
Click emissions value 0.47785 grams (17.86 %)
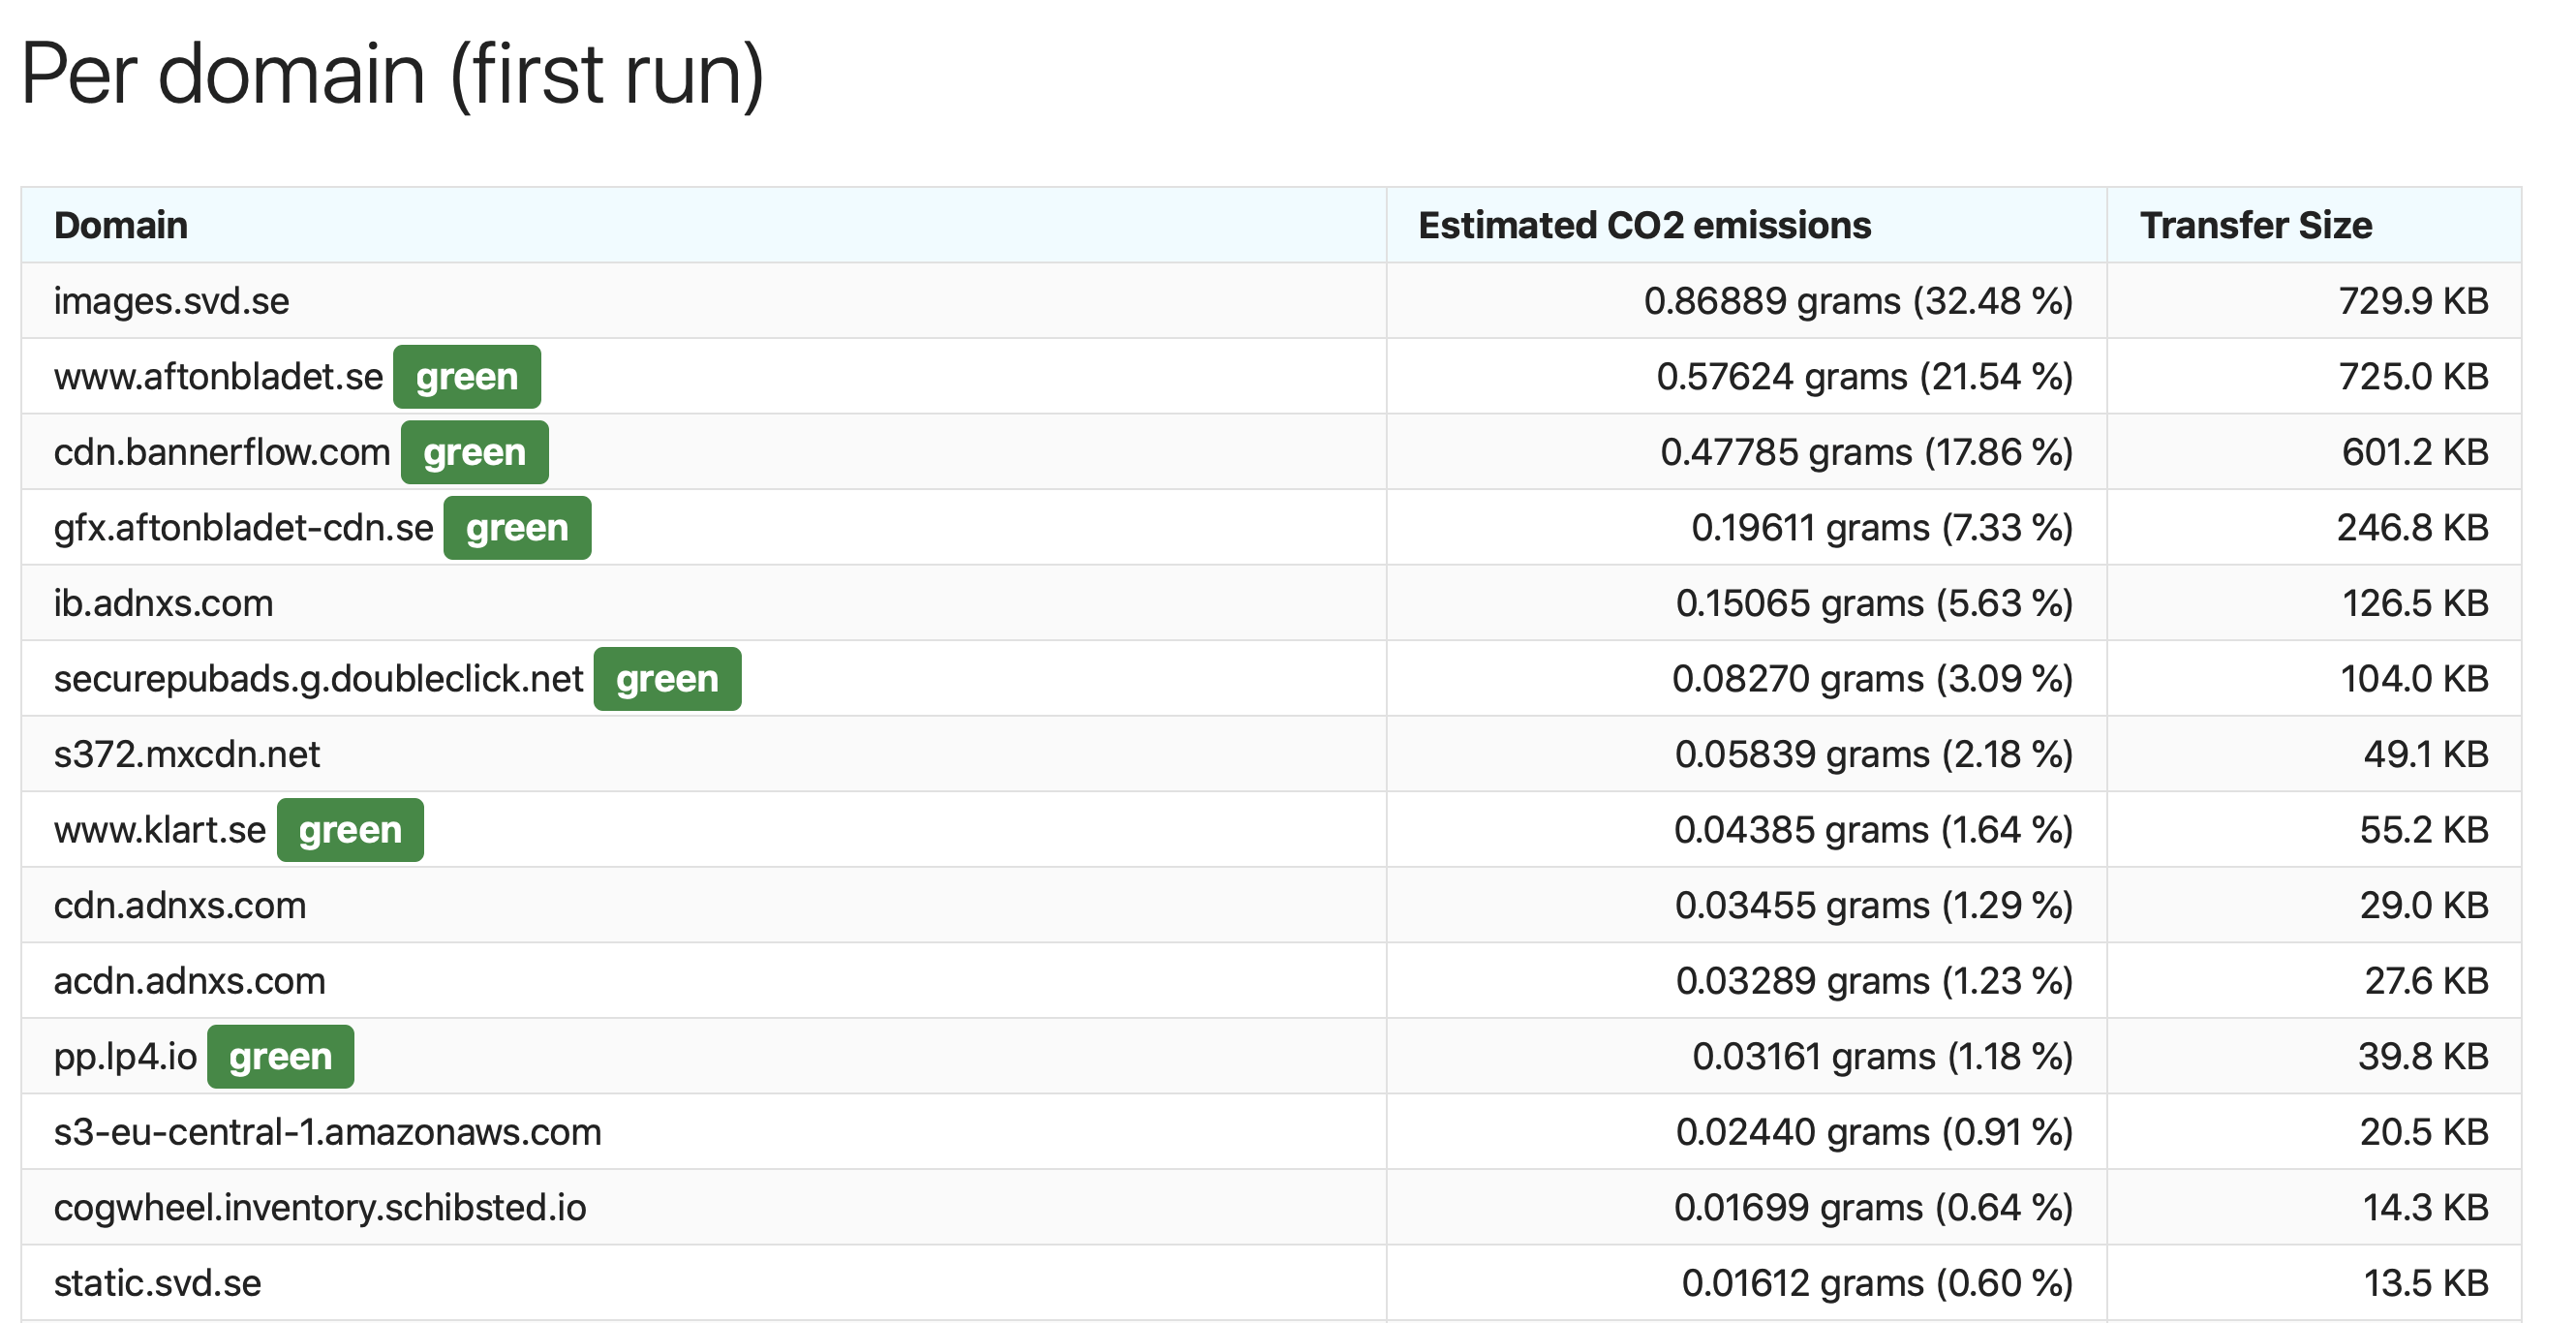1866,452
